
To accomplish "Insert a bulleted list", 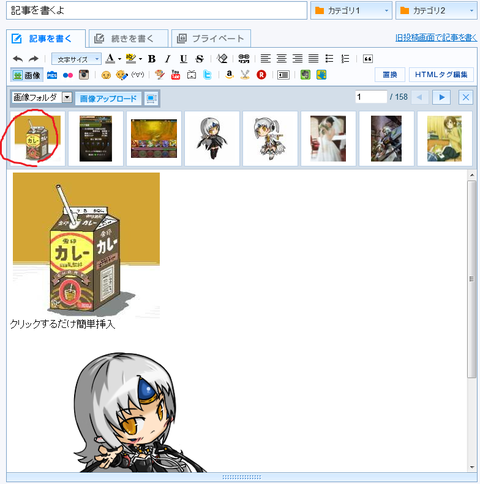I will [329, 59].
